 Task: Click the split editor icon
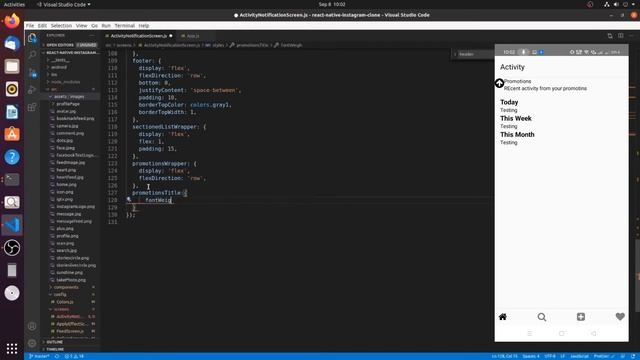point(620,36)
